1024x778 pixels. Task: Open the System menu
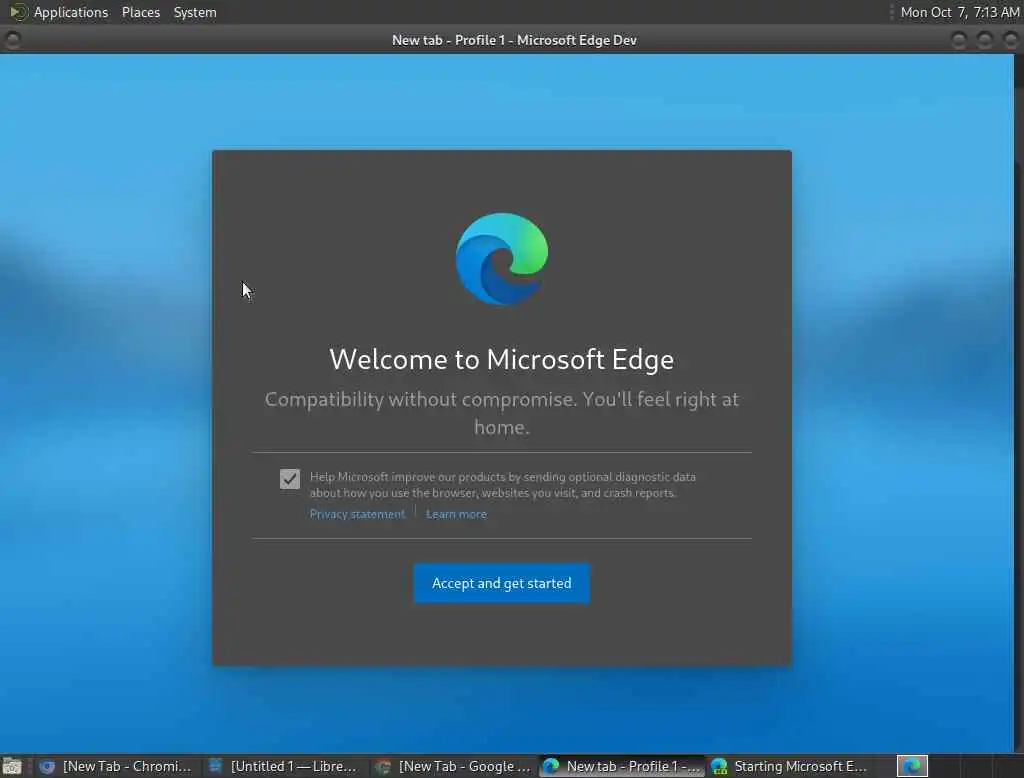195,12
